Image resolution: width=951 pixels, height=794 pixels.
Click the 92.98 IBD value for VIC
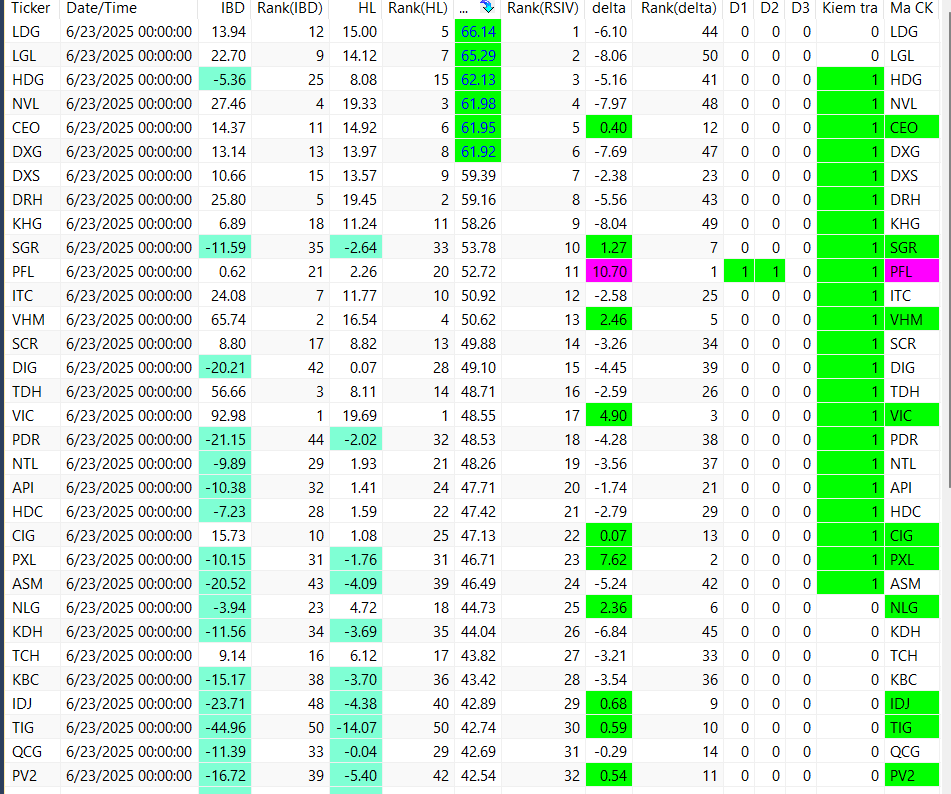[x=224, y=416]
